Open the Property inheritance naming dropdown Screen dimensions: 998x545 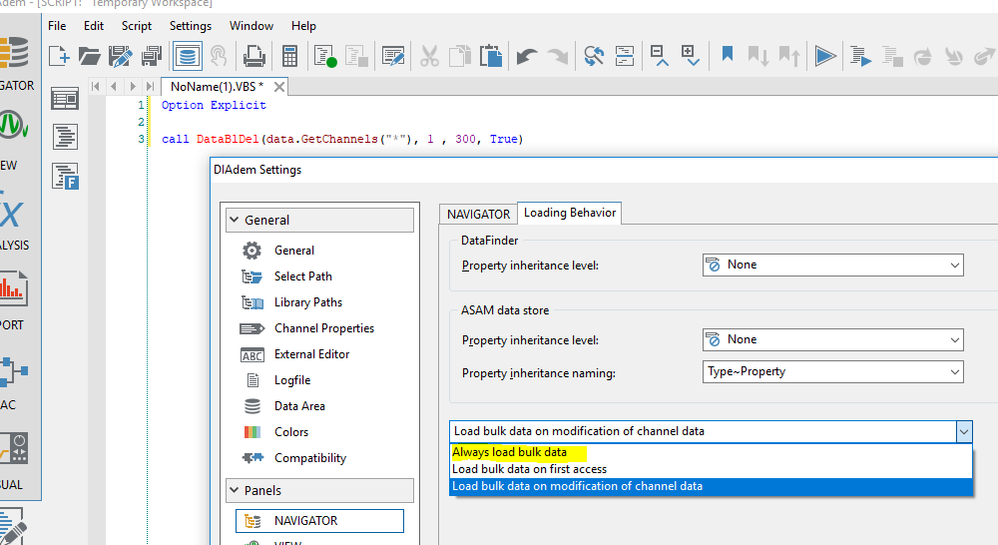pyautogui.click(x=832, y=372)
